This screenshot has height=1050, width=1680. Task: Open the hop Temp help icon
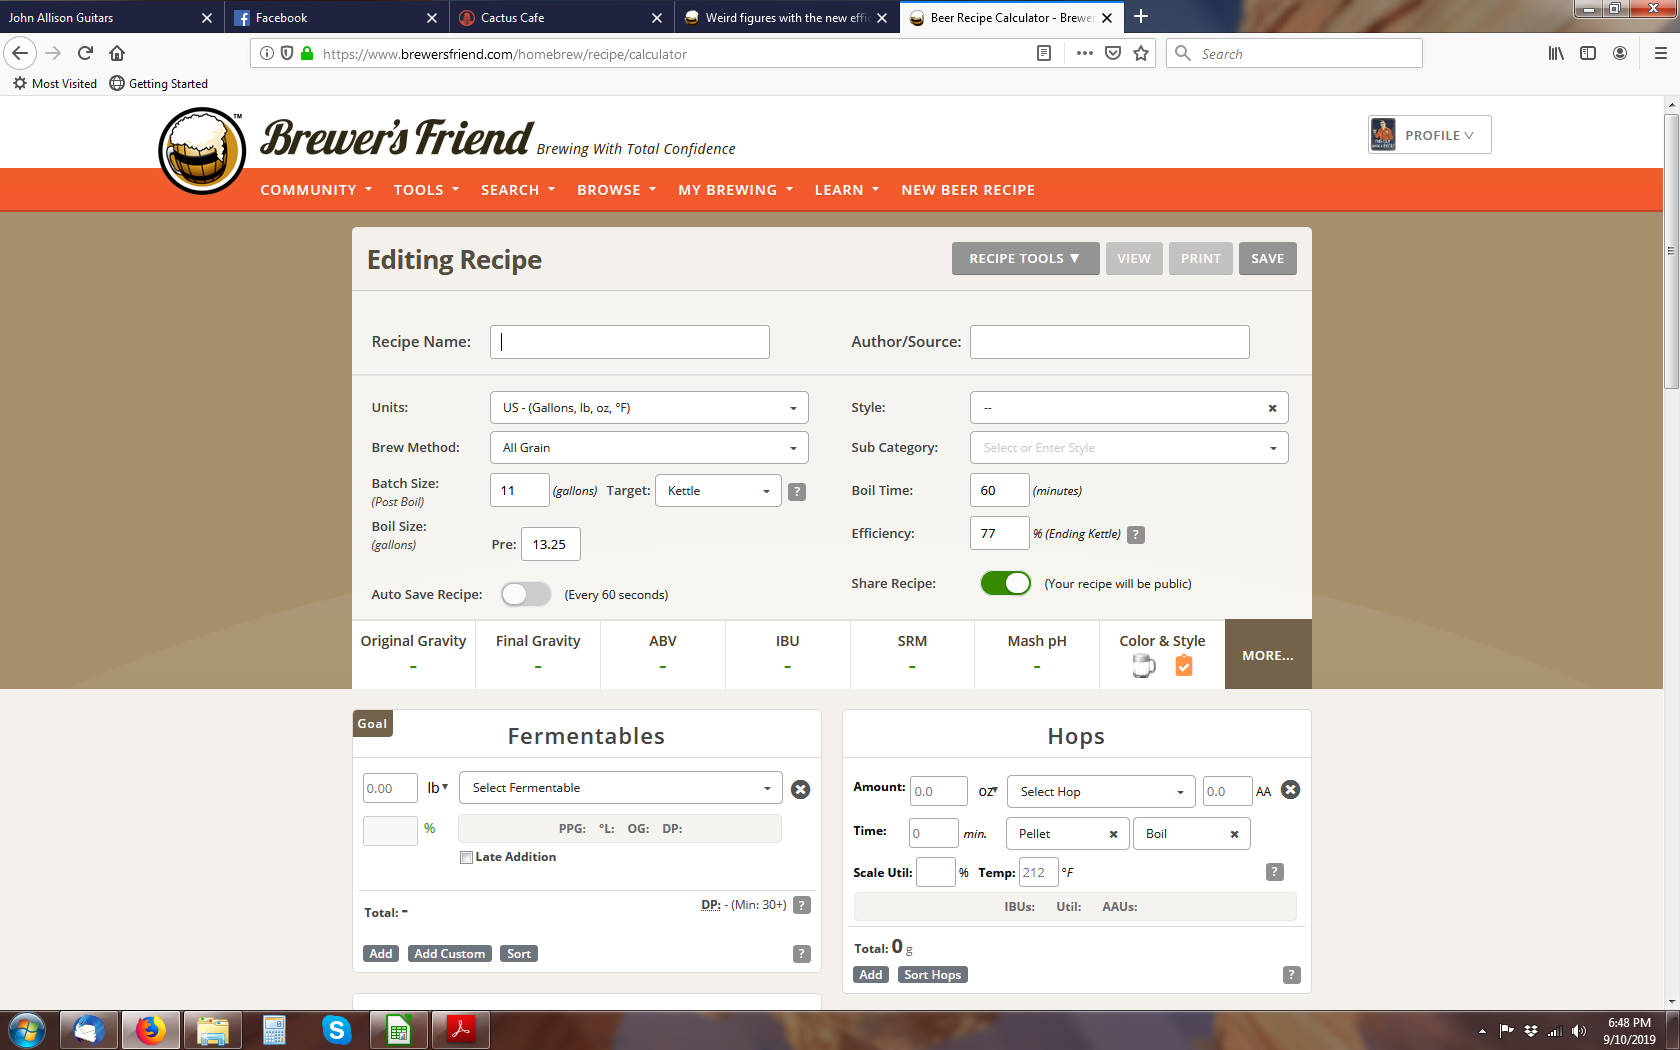1275,872
